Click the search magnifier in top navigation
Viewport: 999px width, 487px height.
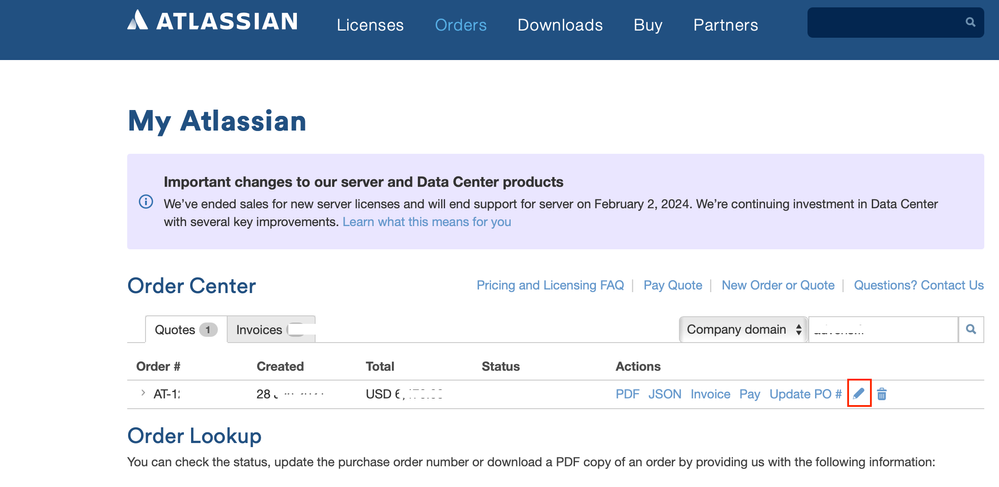970,22
